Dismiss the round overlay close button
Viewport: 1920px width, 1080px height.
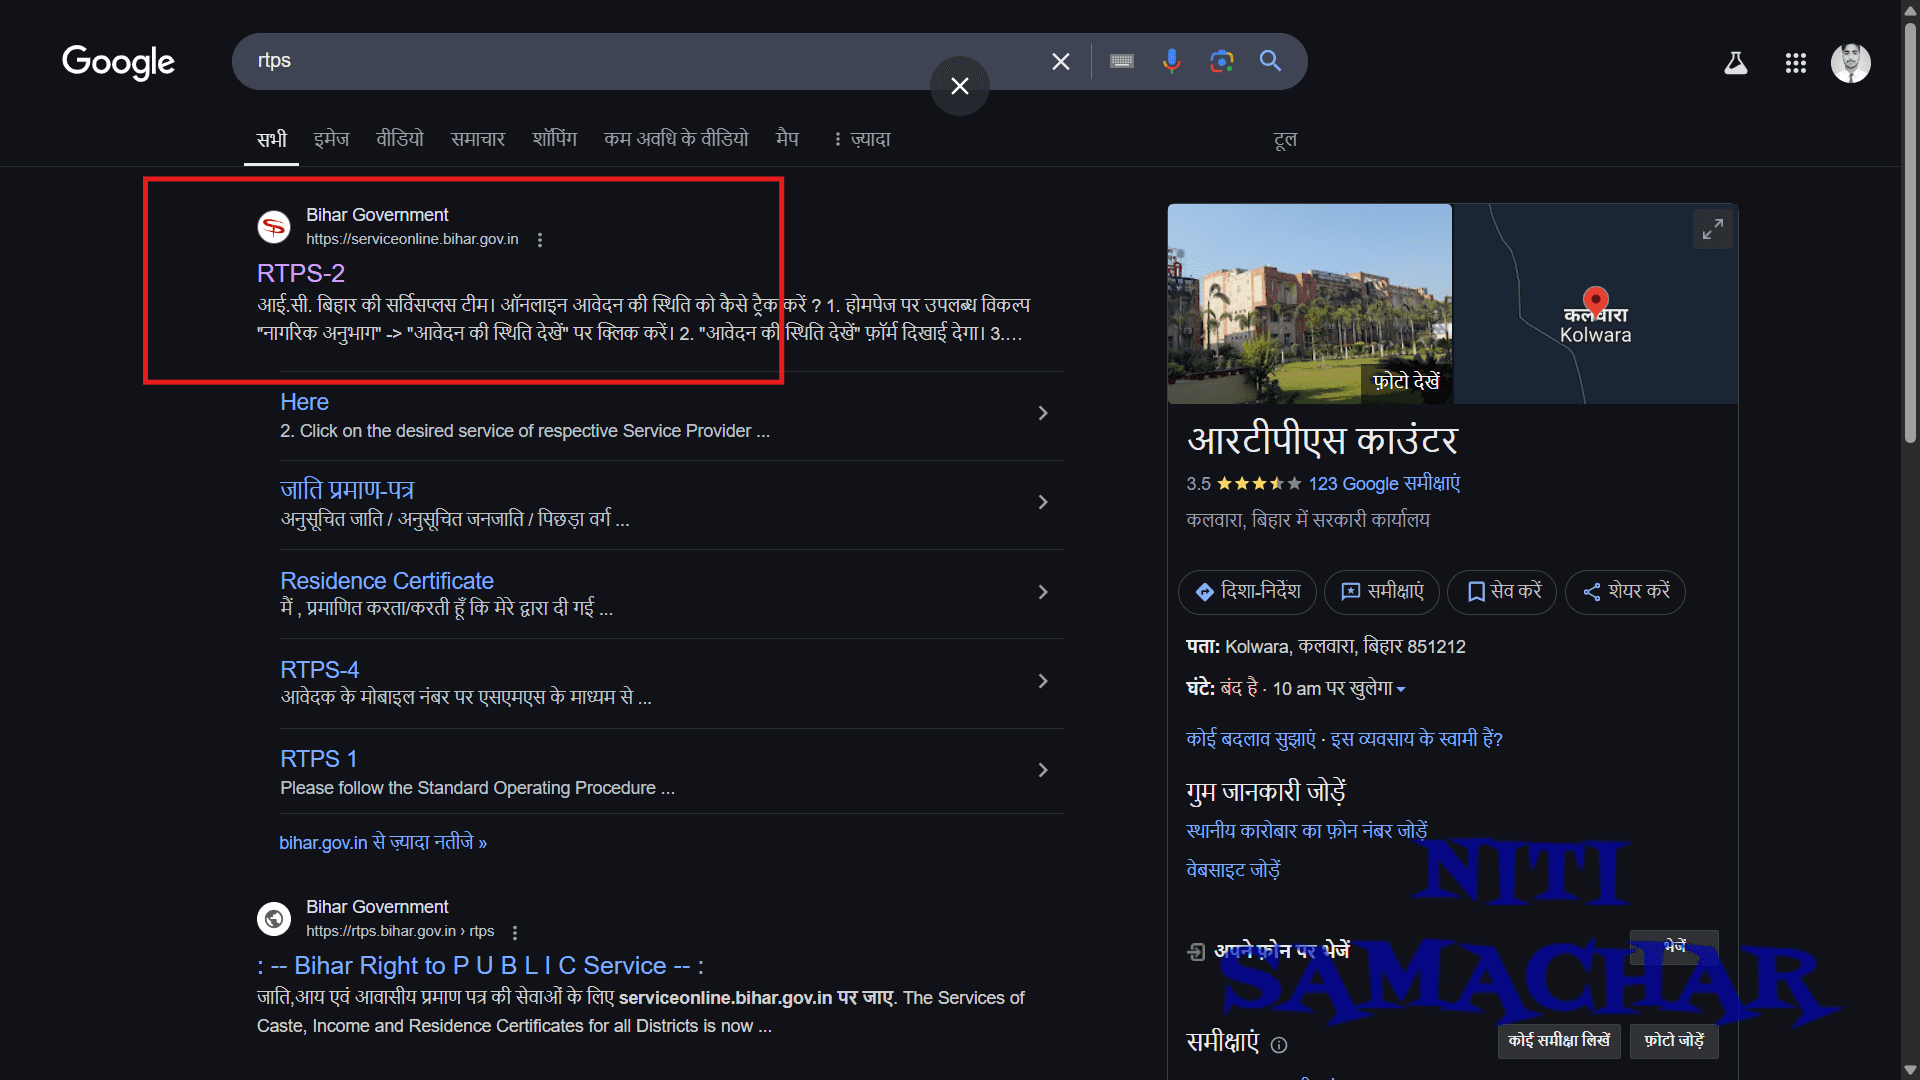point(960,86)
